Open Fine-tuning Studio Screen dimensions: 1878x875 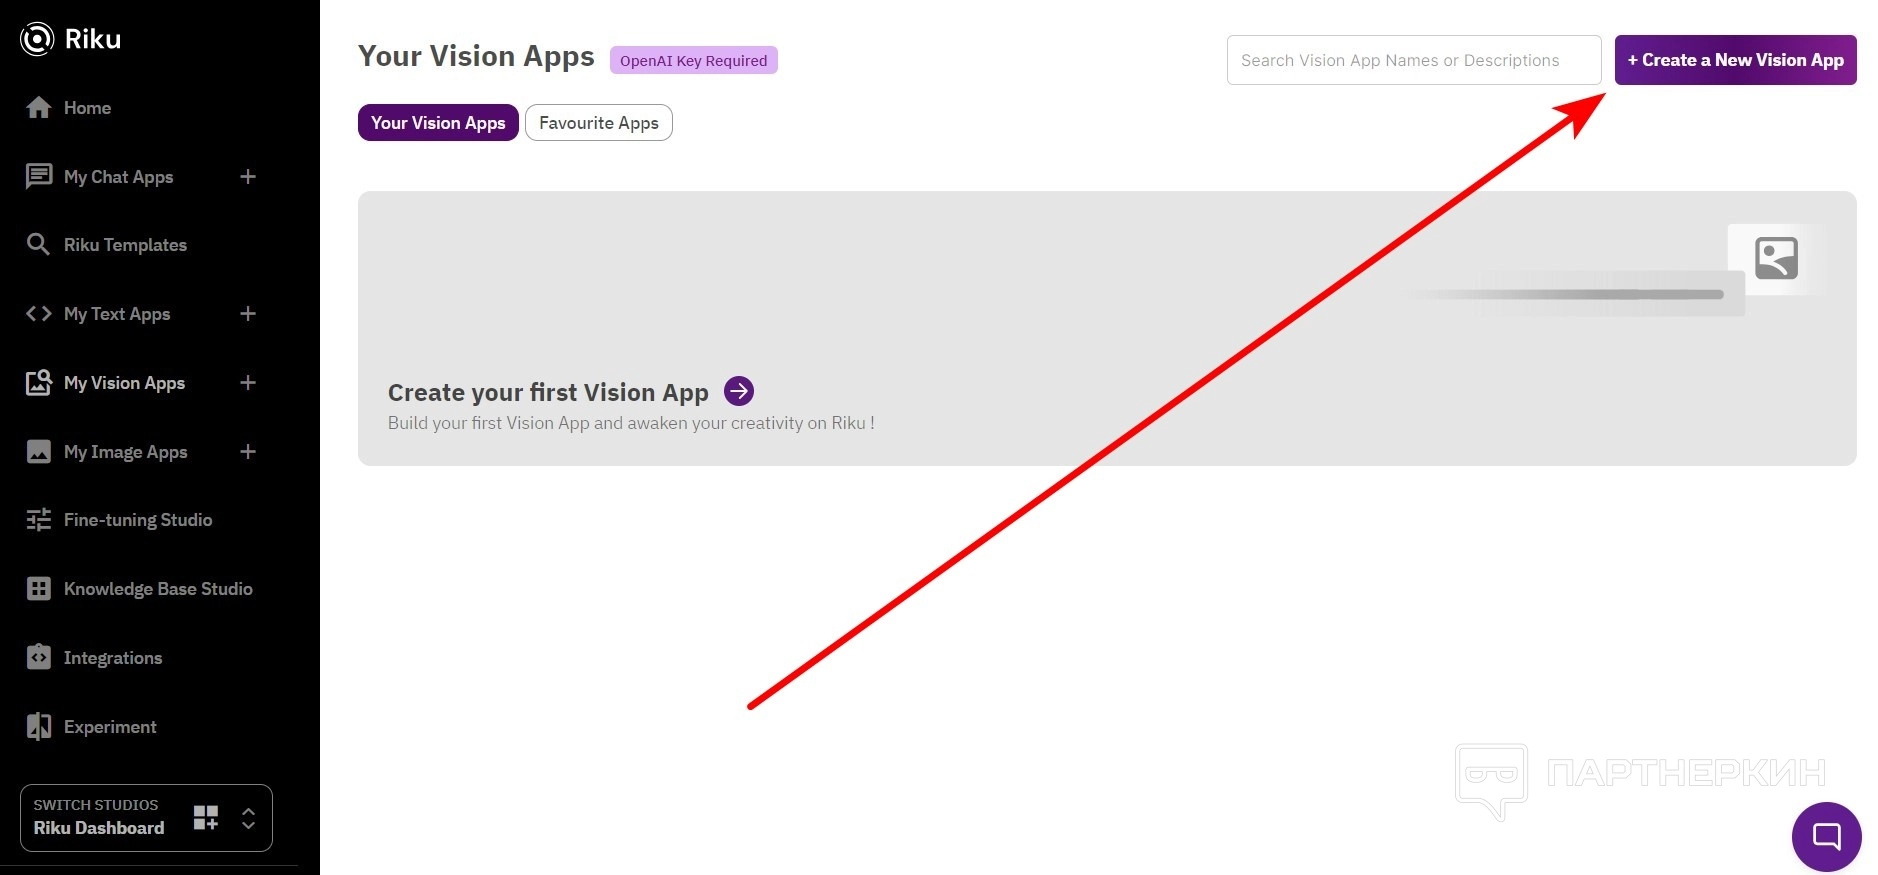click(138, 520)
